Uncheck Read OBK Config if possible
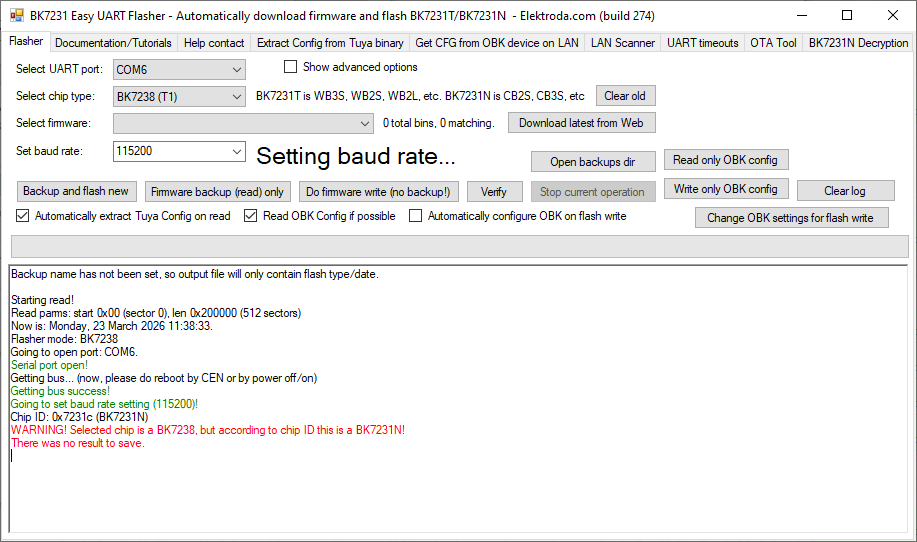Screen dimensions: 917x542 250,216
